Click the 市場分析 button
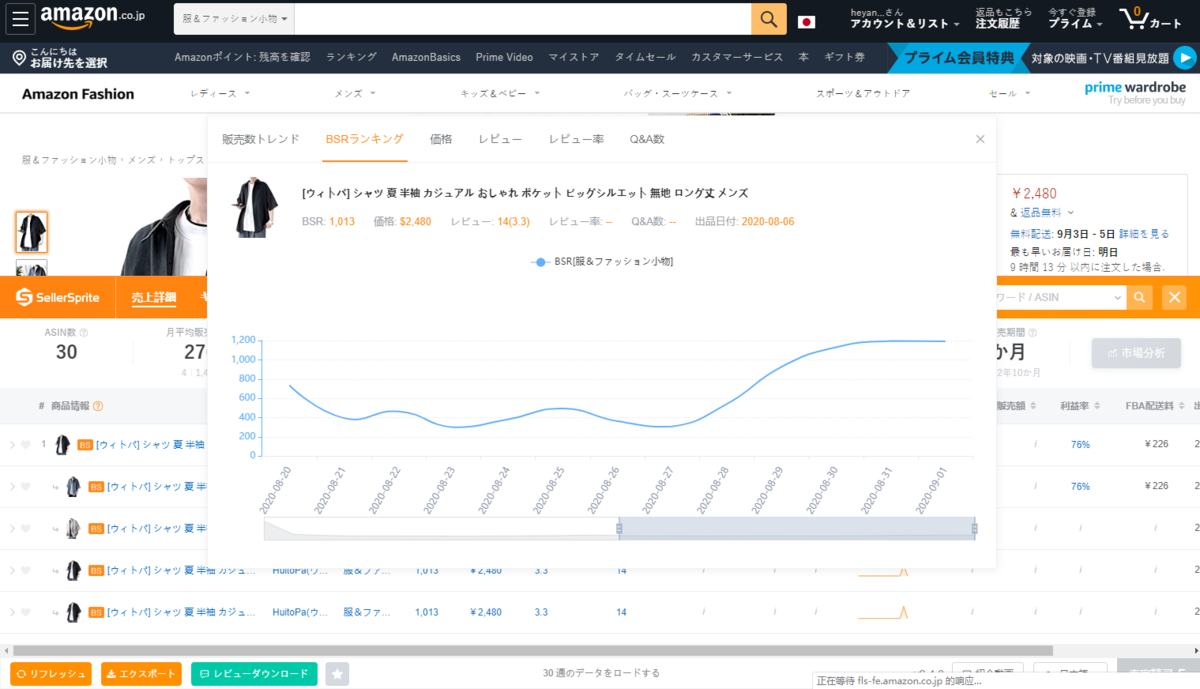This screenshot has width=1200, height=689. (1136, 353)
